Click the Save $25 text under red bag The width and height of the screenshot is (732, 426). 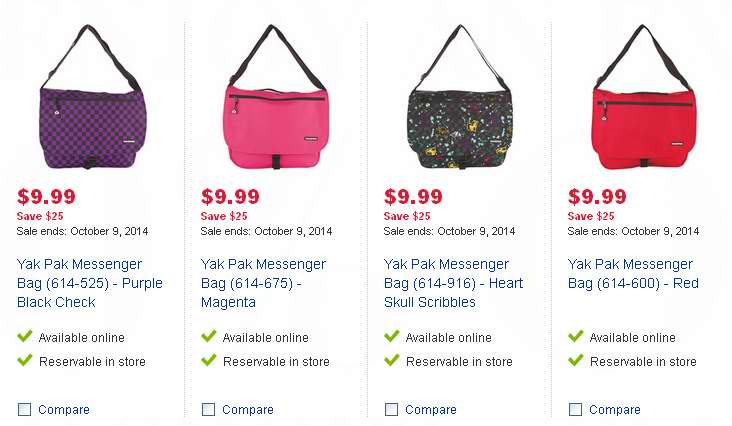click(591, 216)
